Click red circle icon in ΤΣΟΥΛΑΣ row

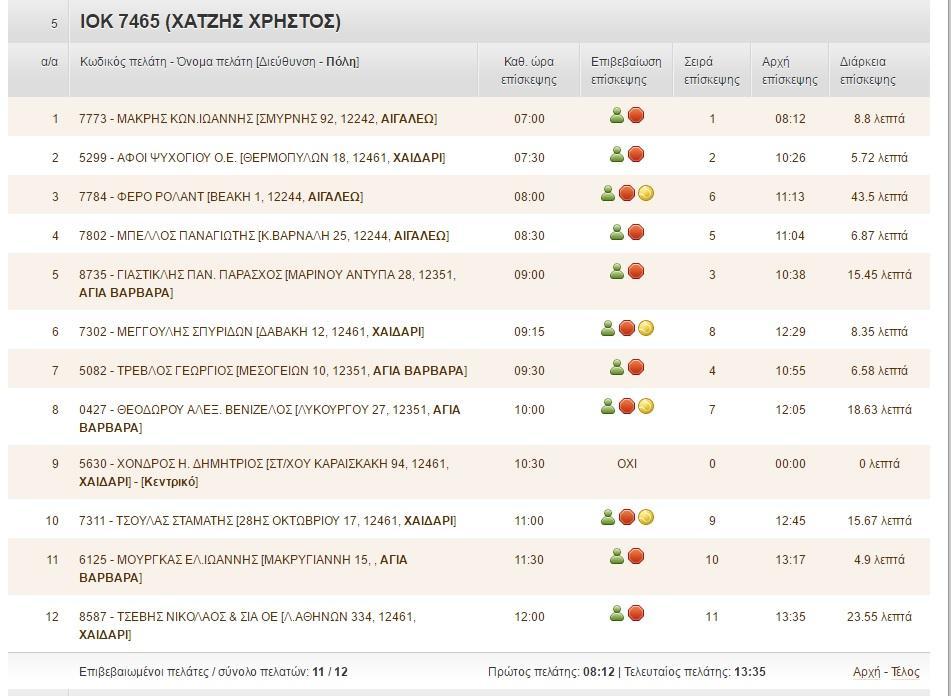click(627, 517)
